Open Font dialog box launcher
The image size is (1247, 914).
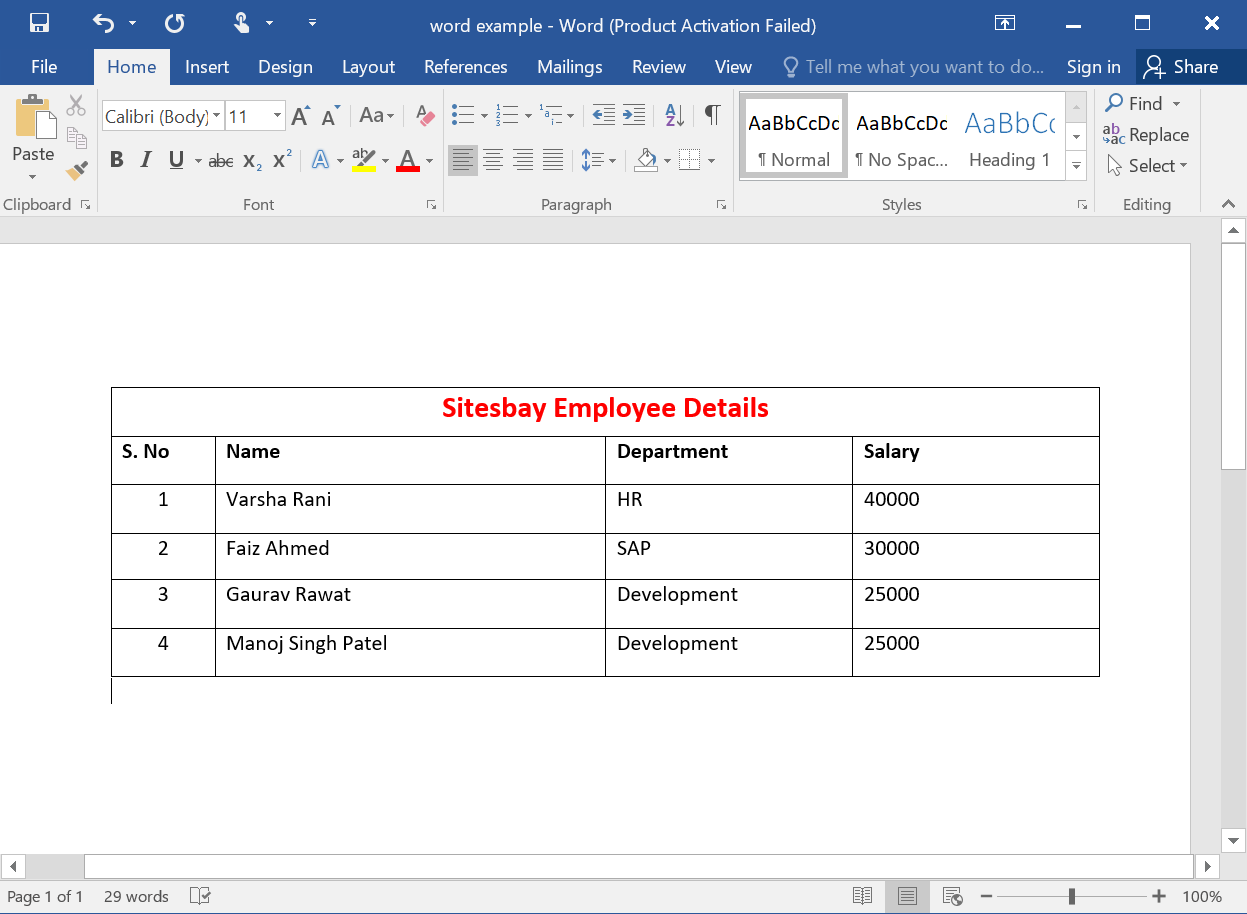click(x=431, y=204)
